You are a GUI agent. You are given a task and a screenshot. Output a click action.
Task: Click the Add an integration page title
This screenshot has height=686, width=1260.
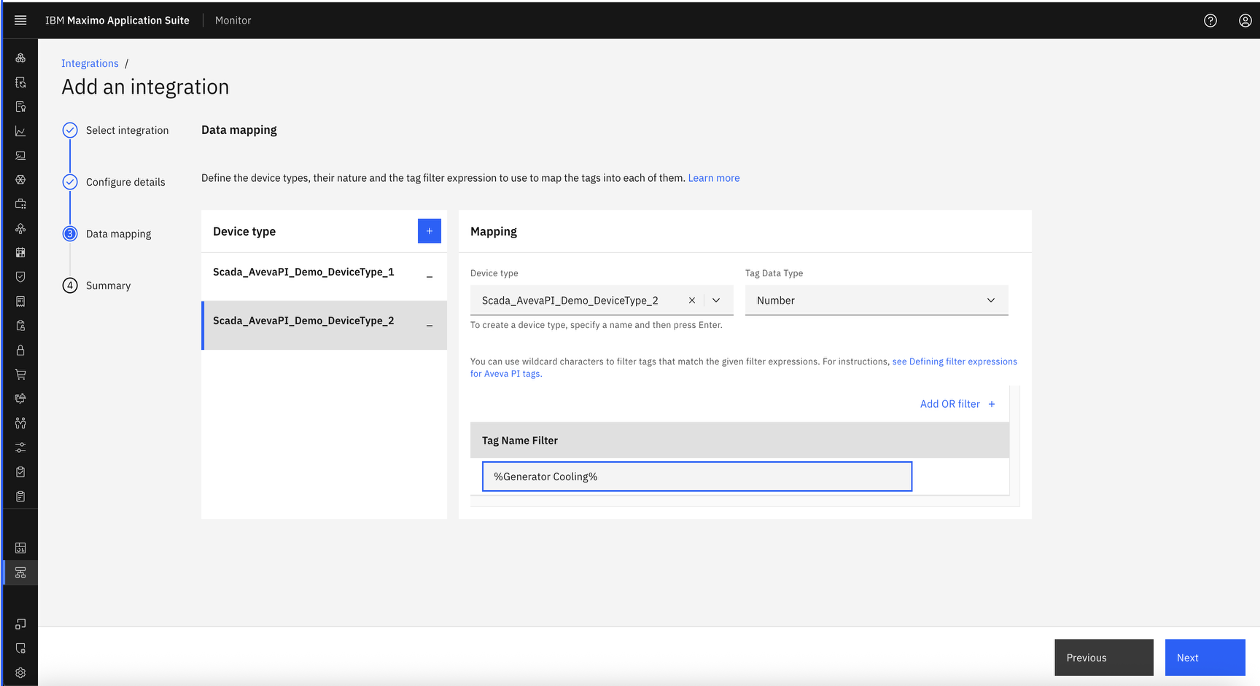click(145, 87)
